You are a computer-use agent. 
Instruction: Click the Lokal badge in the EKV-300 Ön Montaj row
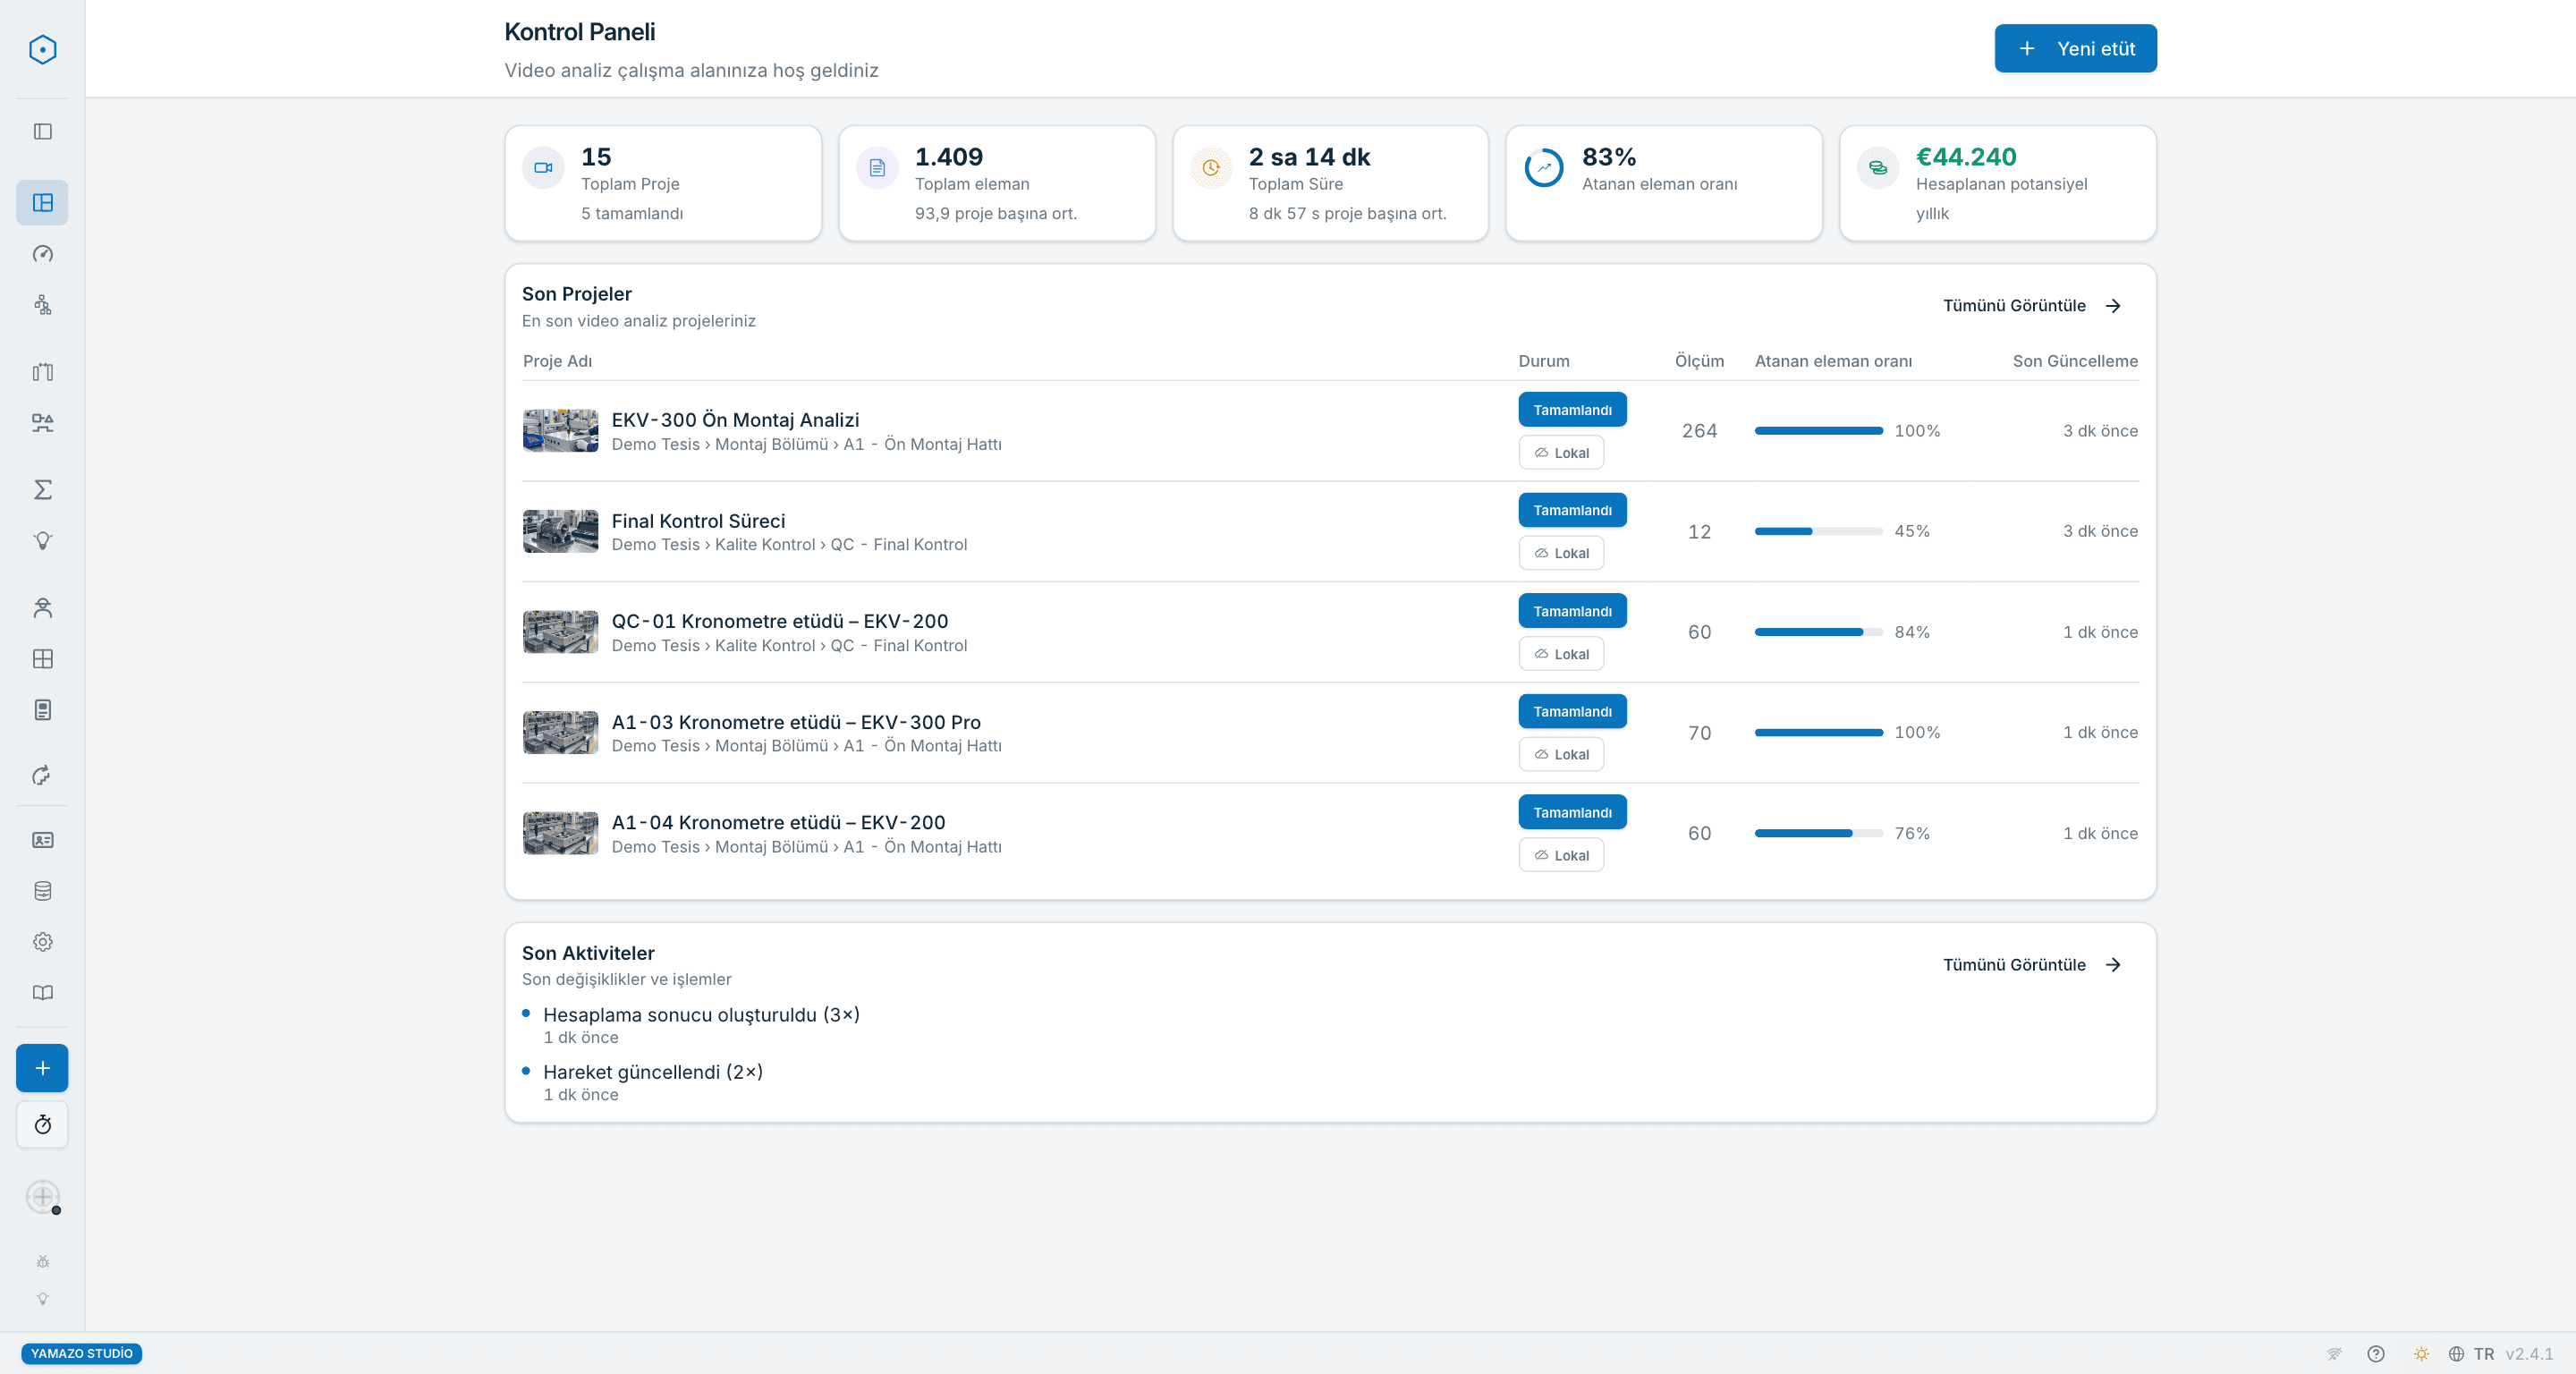1561,453
